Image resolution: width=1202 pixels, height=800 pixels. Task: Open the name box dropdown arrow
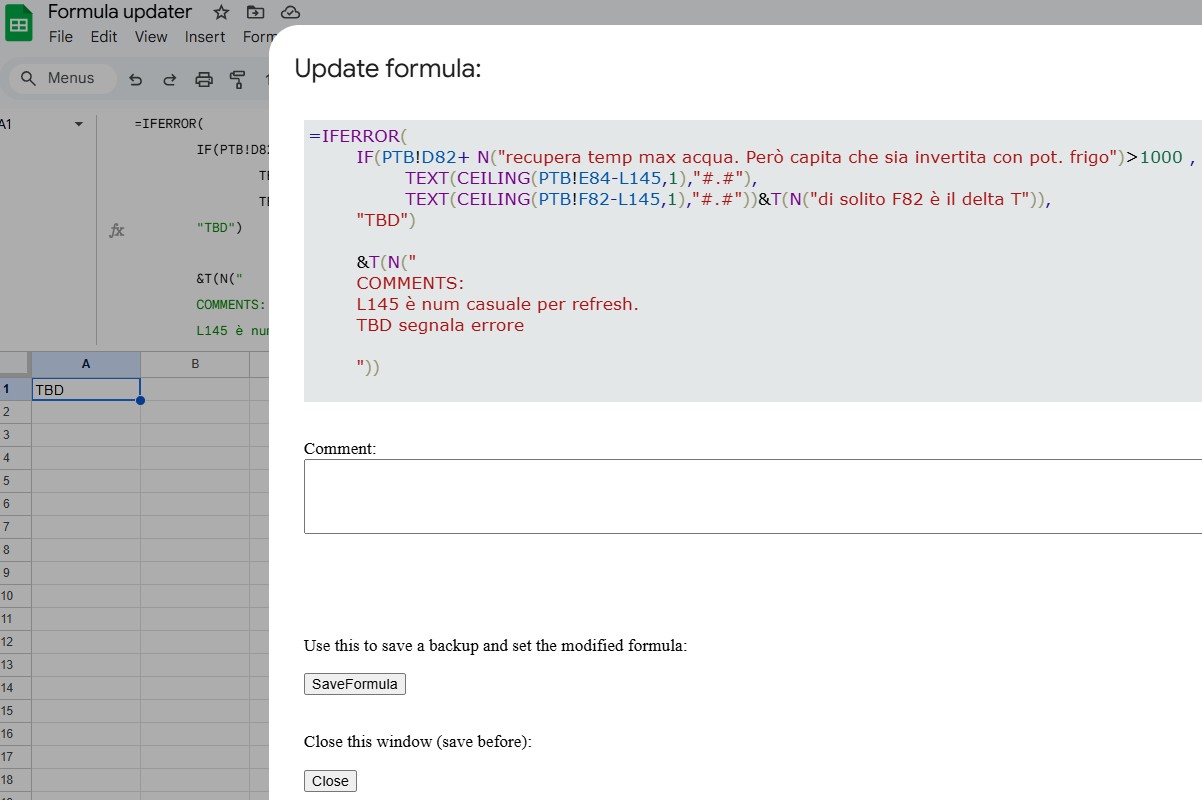click(79, 125)
